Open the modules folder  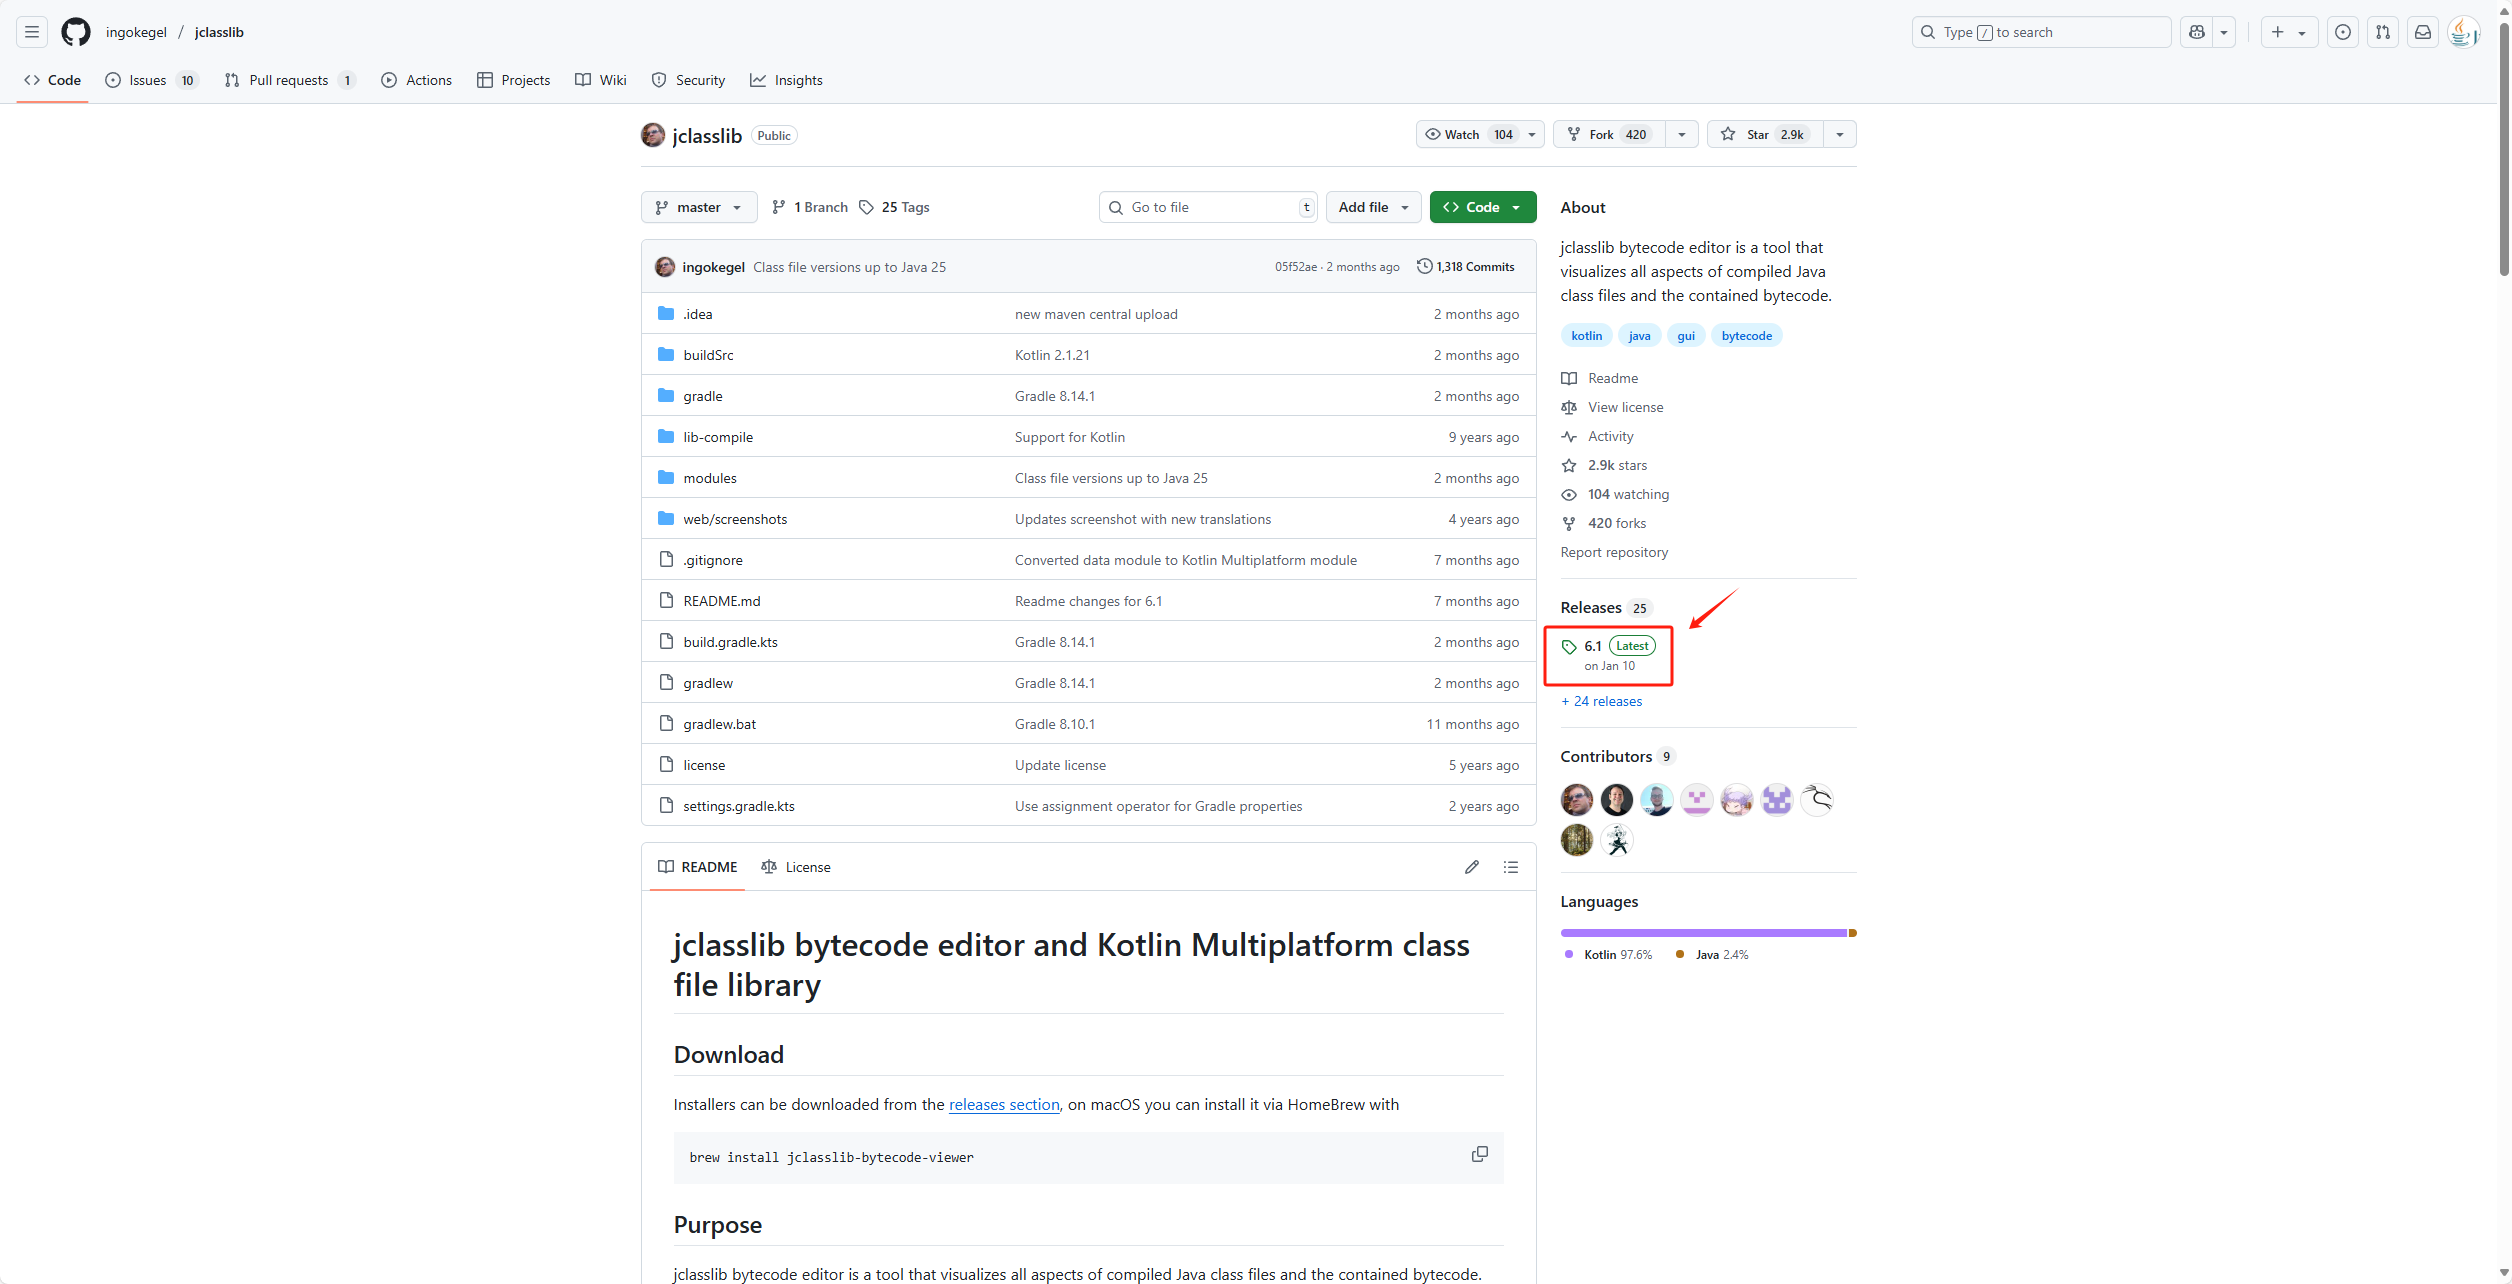[710, 478]
